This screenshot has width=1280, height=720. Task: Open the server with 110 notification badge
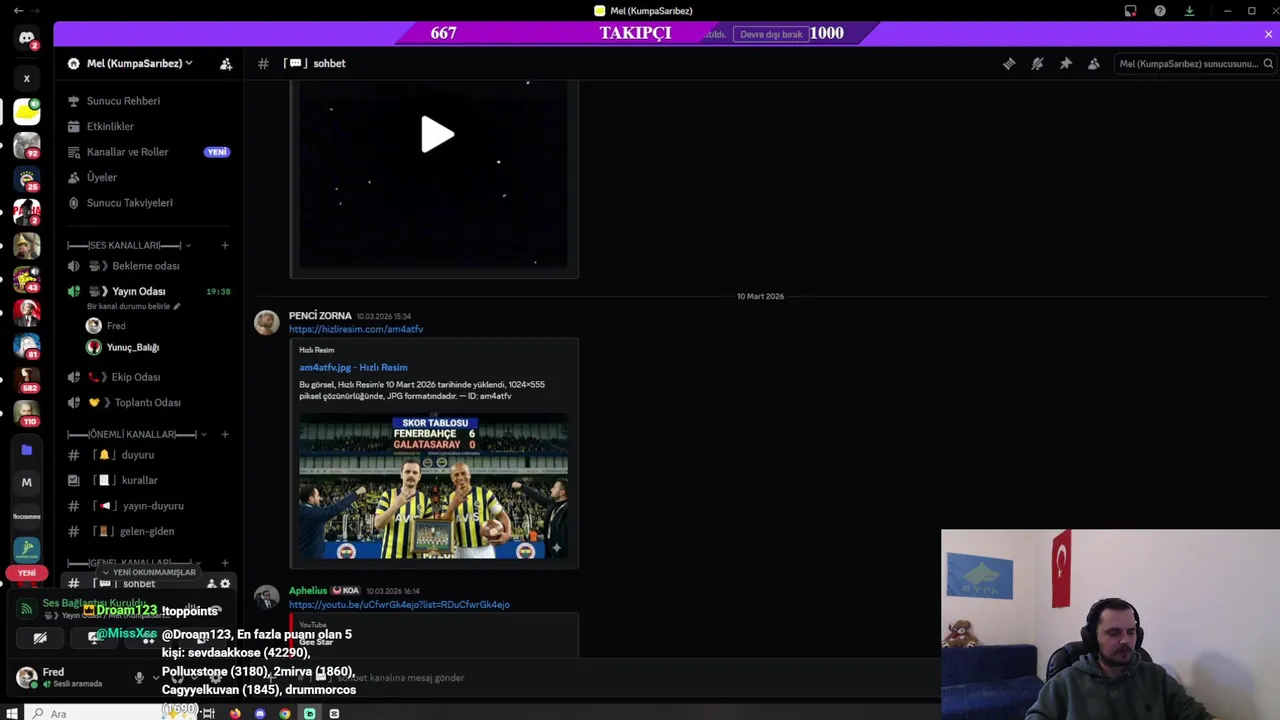click(x=27, y=413)
